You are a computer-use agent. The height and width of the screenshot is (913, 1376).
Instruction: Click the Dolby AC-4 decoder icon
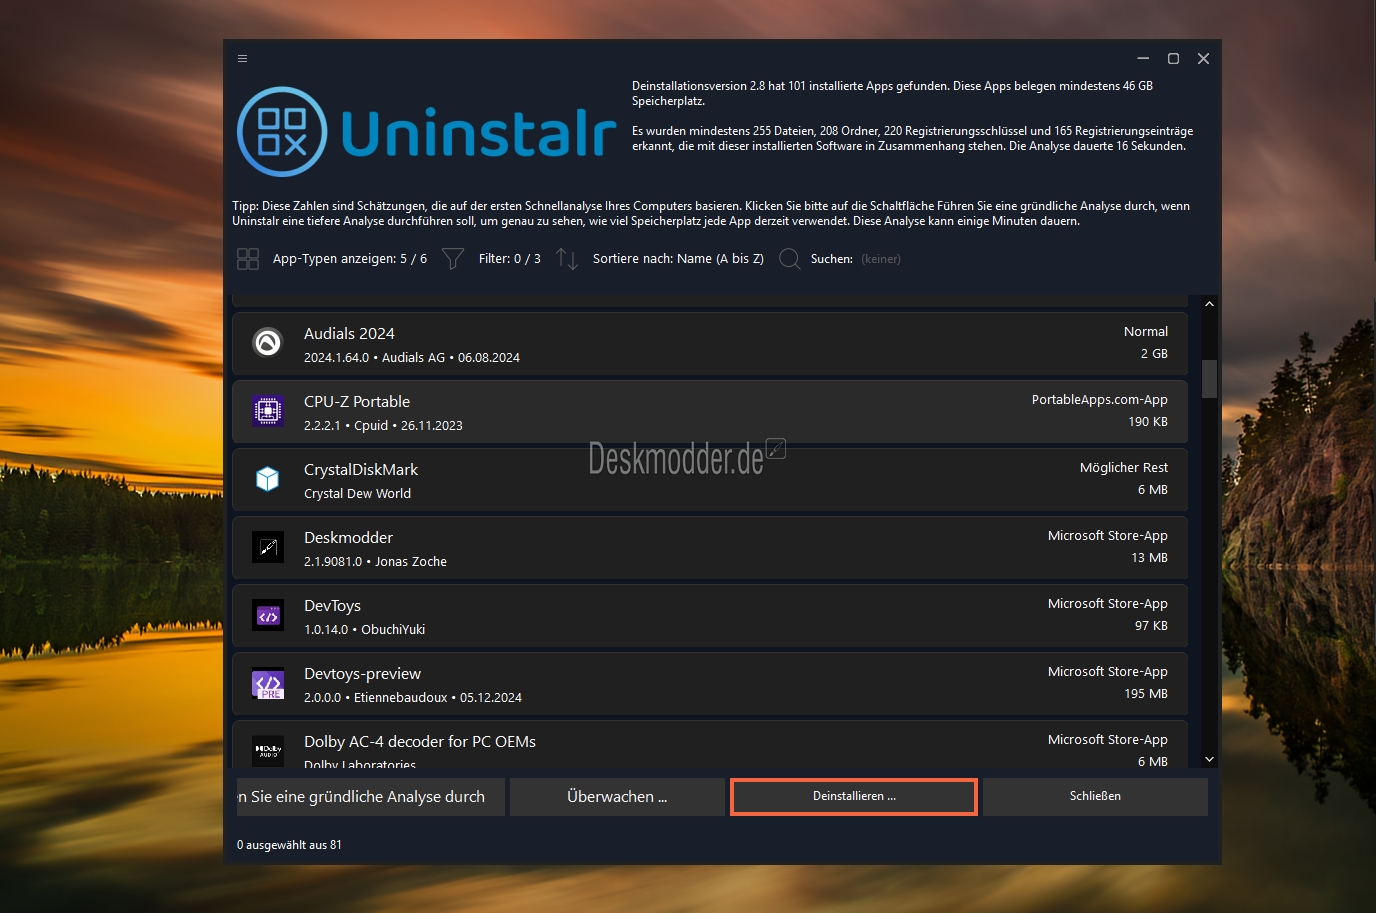point(268,750)
